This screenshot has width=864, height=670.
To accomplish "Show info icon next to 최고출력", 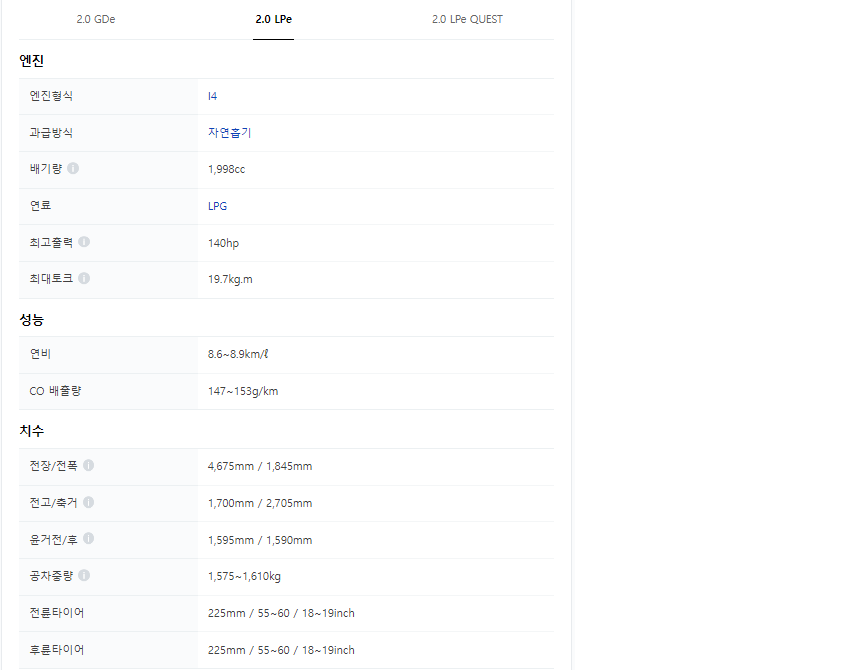I will pyautogui.click(x=84, y=242).
